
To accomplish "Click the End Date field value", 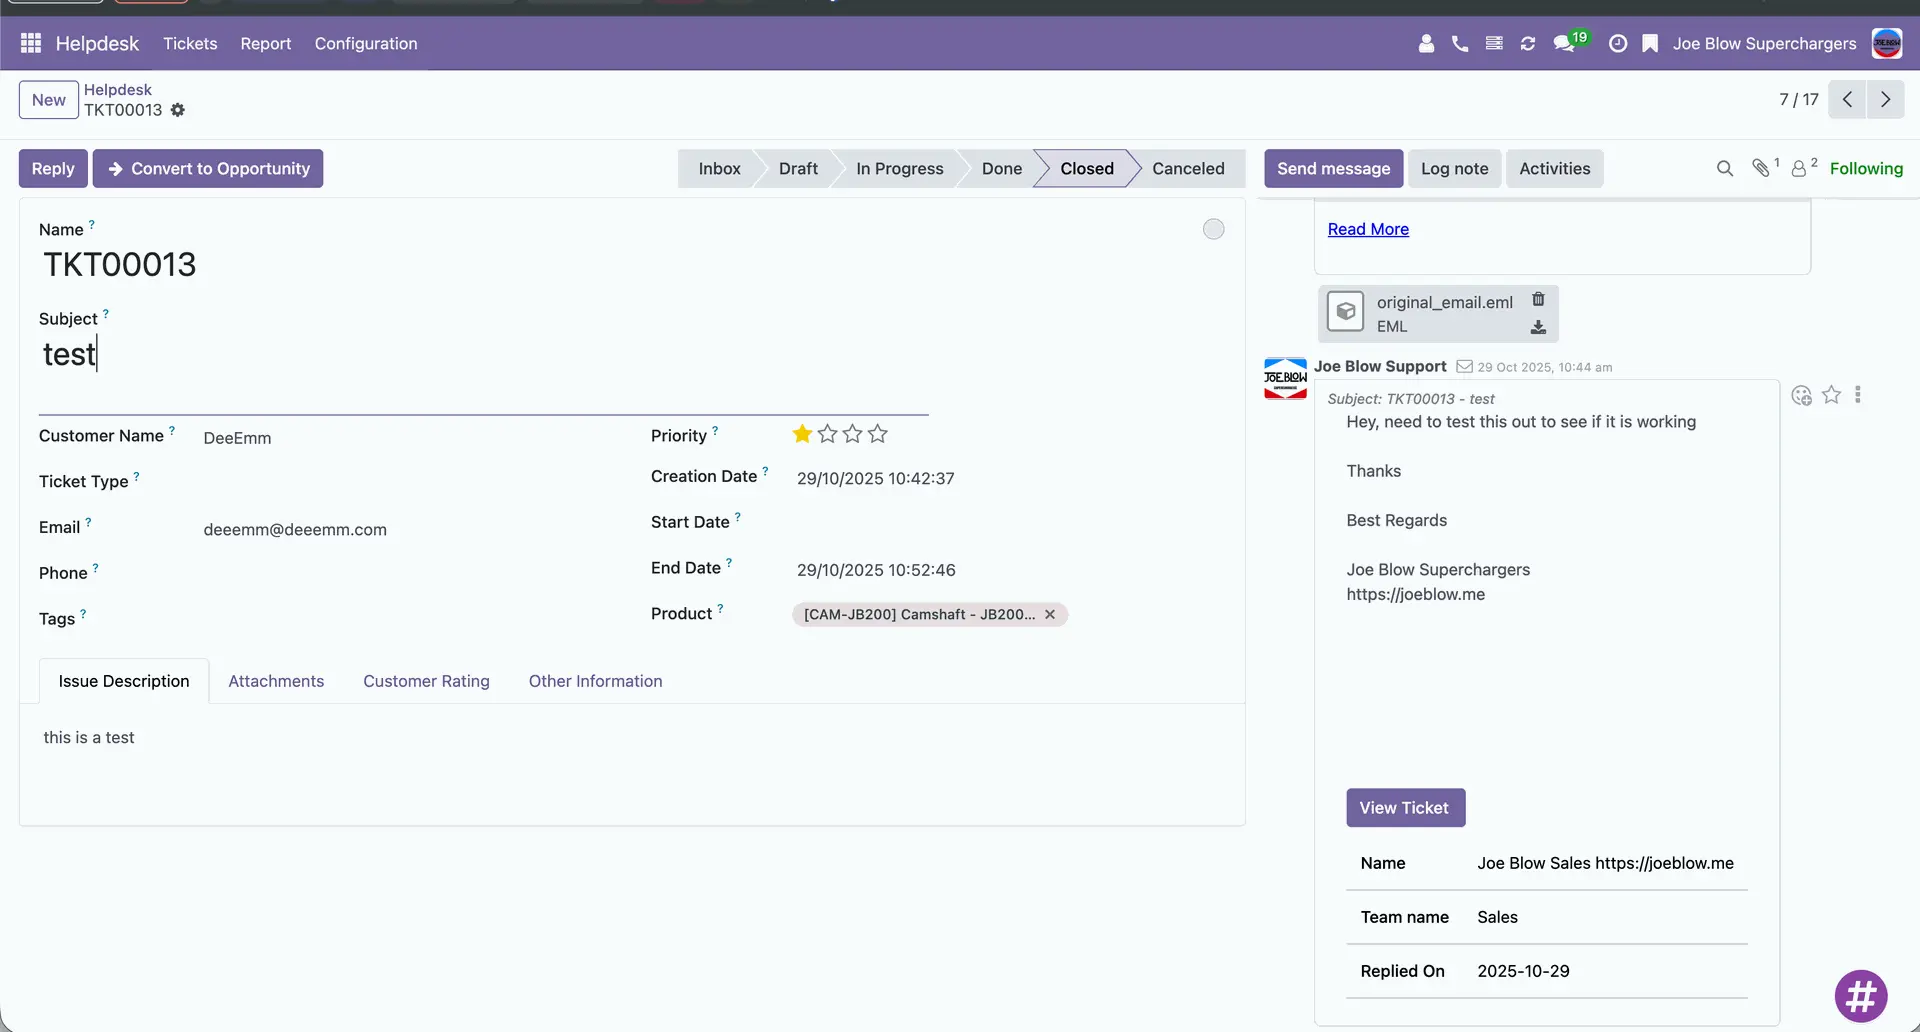I will click(875, 569).
